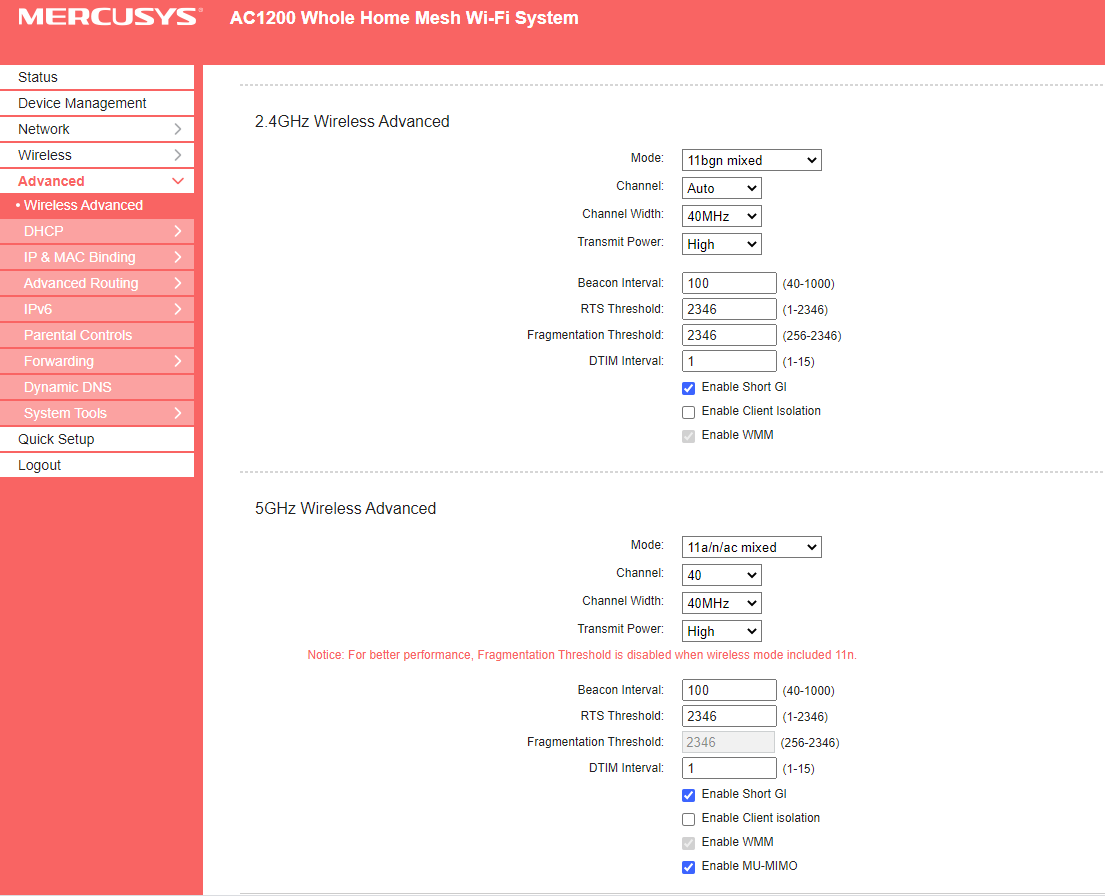Open 2.4GHz Mode dropdown 11bgn mixed
The height and width of the screenshot is (896, 1105).
[751, 160]
